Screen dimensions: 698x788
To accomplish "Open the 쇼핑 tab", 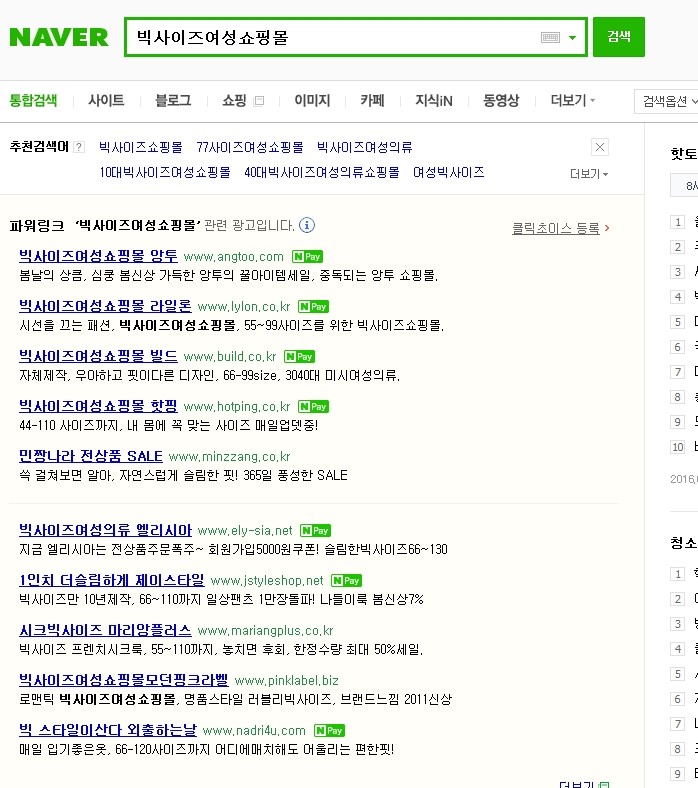I will (234, 101).
